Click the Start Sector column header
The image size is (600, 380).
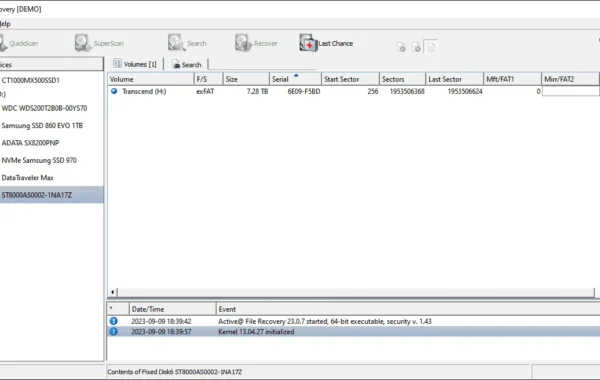coord(350,79)
